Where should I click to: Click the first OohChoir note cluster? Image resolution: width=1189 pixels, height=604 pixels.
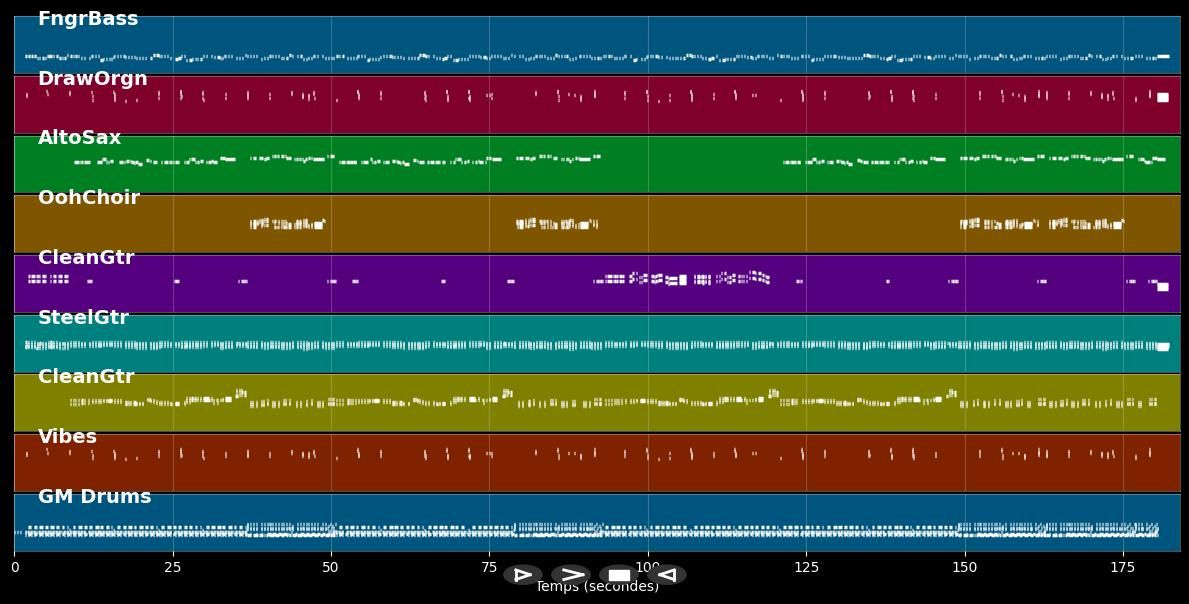287,224
